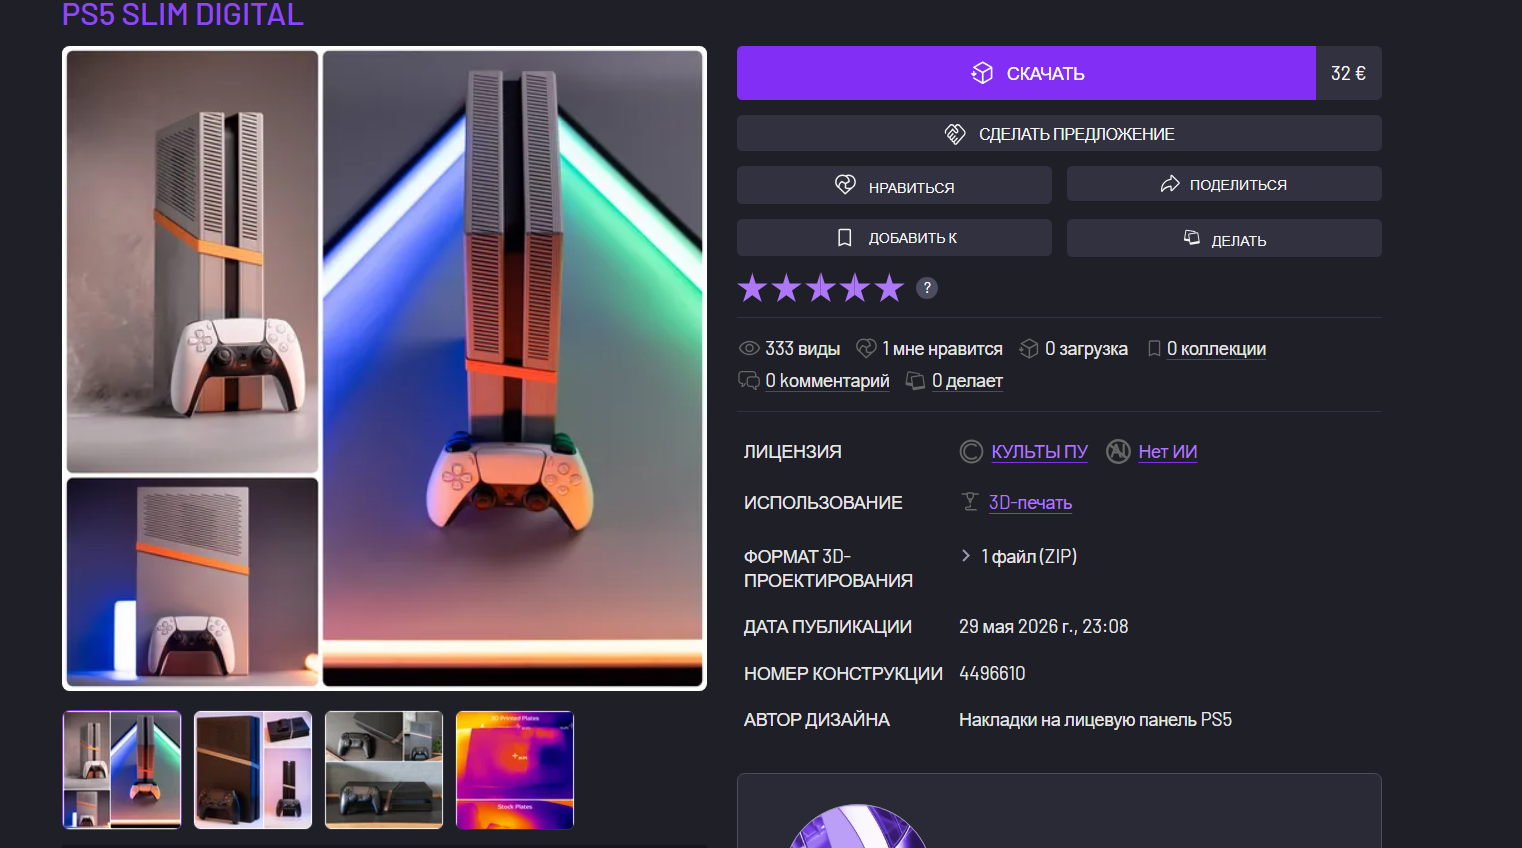Click the 3D printer usage icon
The image size is (1522, 848).
point(969,502)
